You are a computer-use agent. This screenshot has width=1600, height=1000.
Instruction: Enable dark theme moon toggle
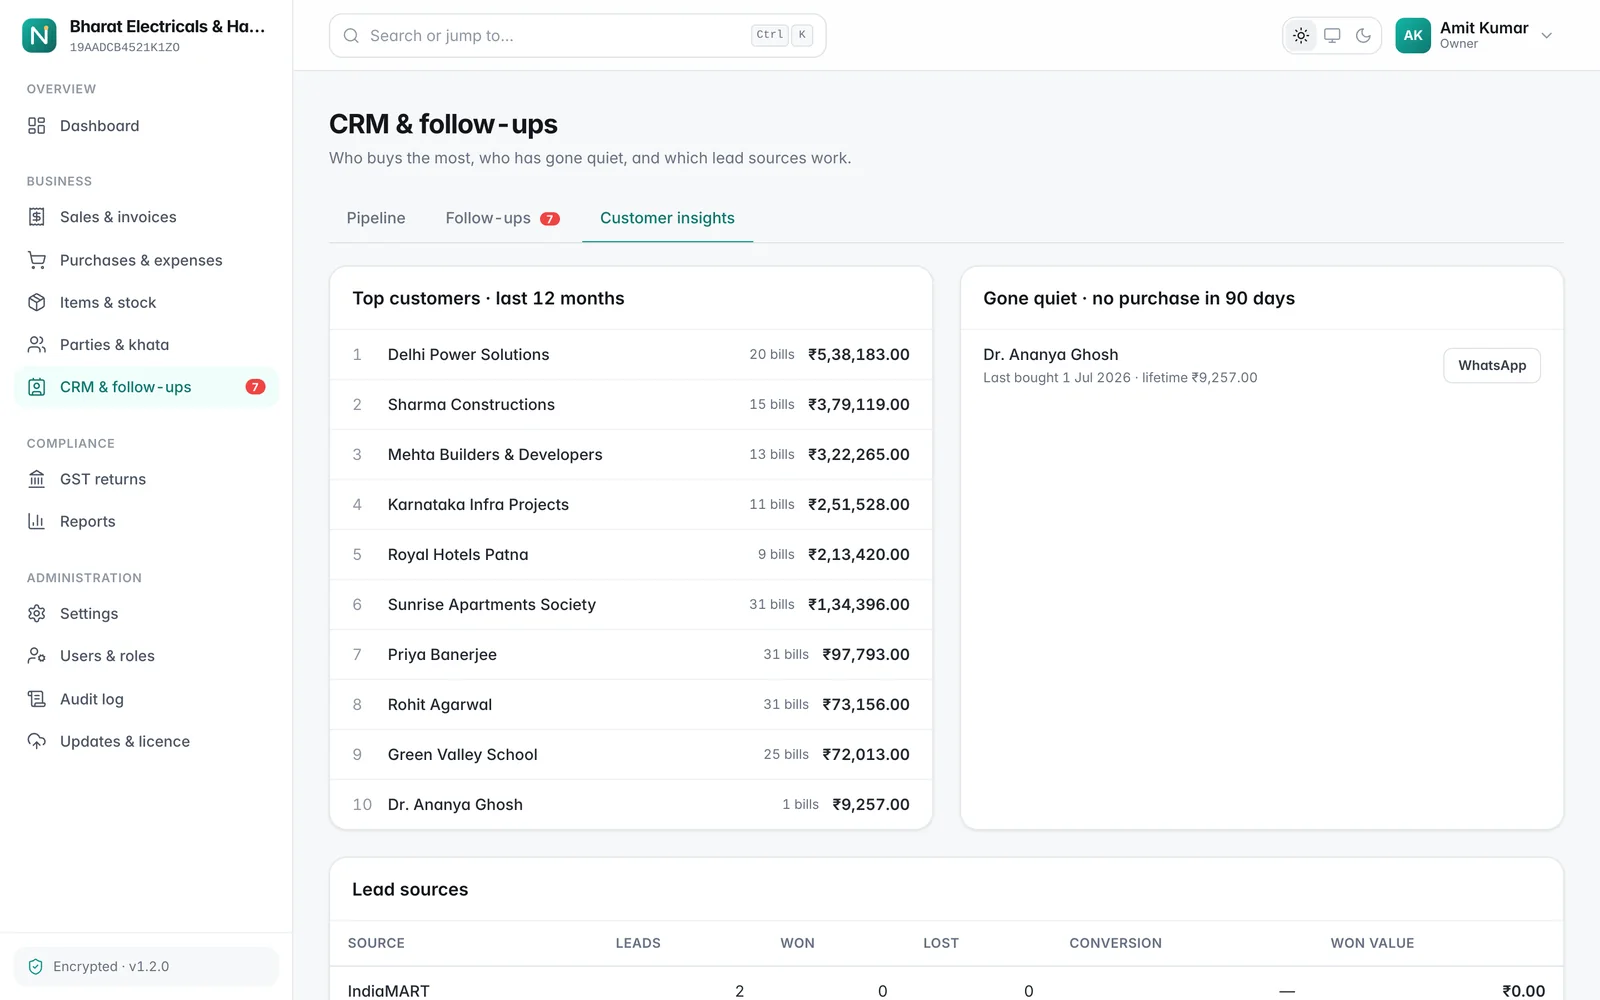tap(1363, 35)
